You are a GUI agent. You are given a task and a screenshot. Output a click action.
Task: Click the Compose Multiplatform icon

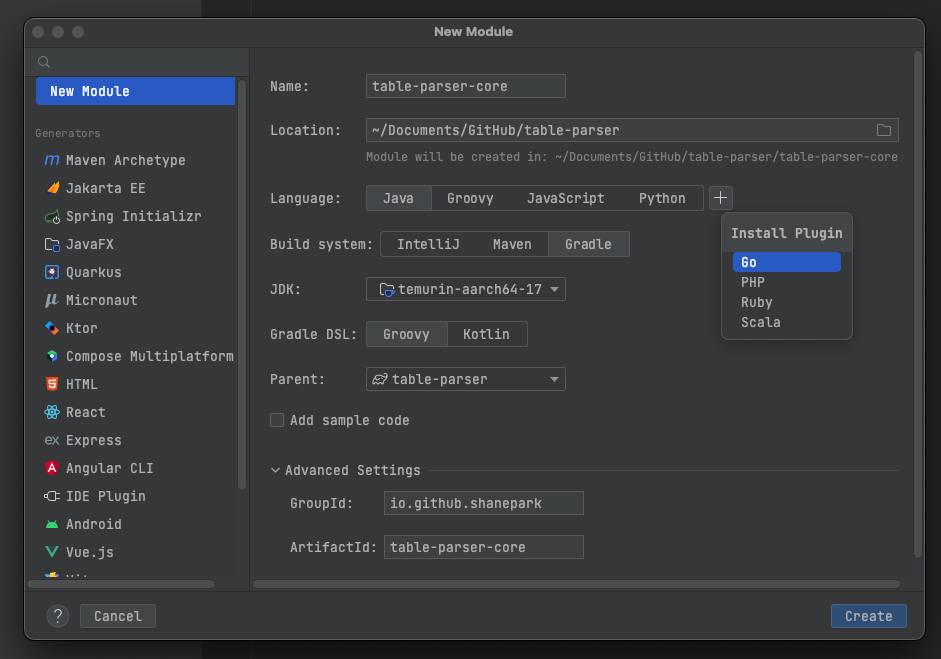[x=52, y=356]
